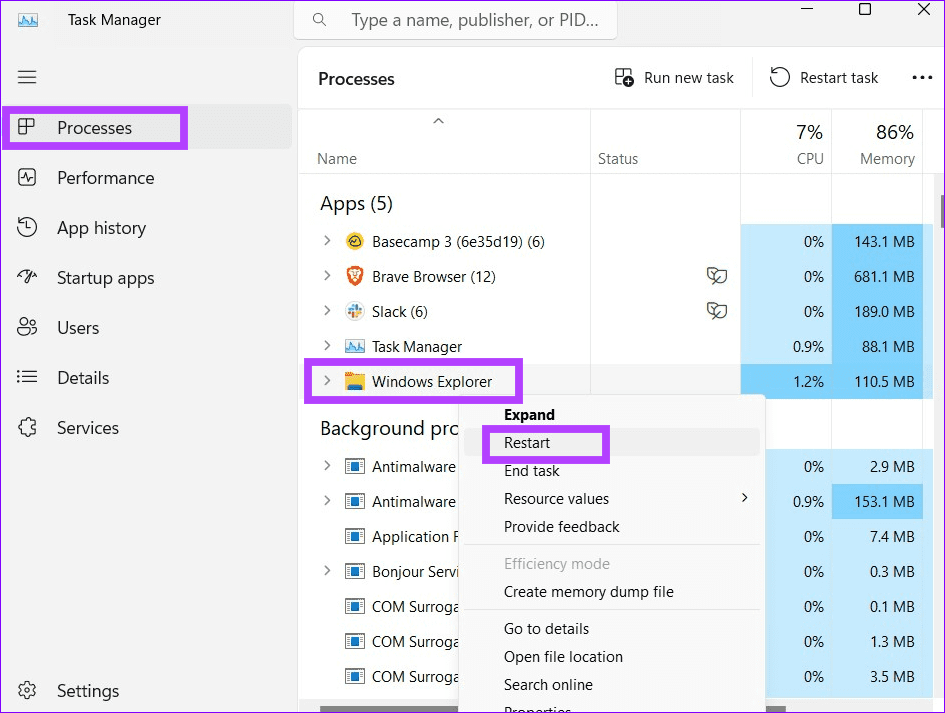
Task: Open the Services page icon
Action: point(27,428)
